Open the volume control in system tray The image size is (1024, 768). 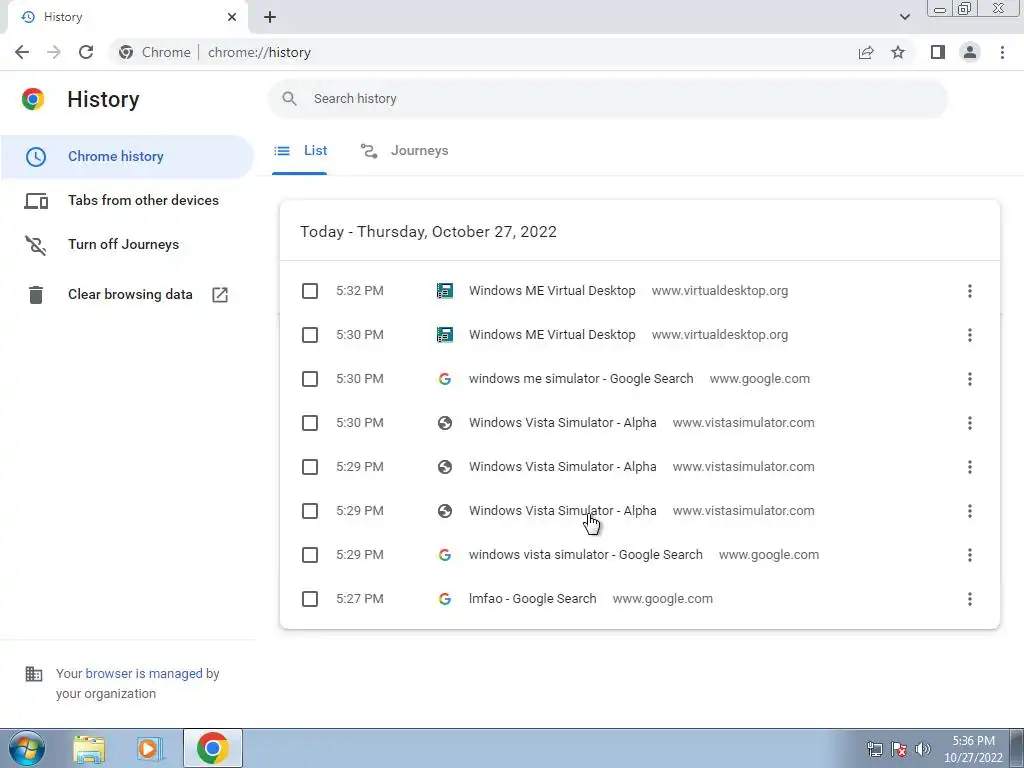point(923,748)
